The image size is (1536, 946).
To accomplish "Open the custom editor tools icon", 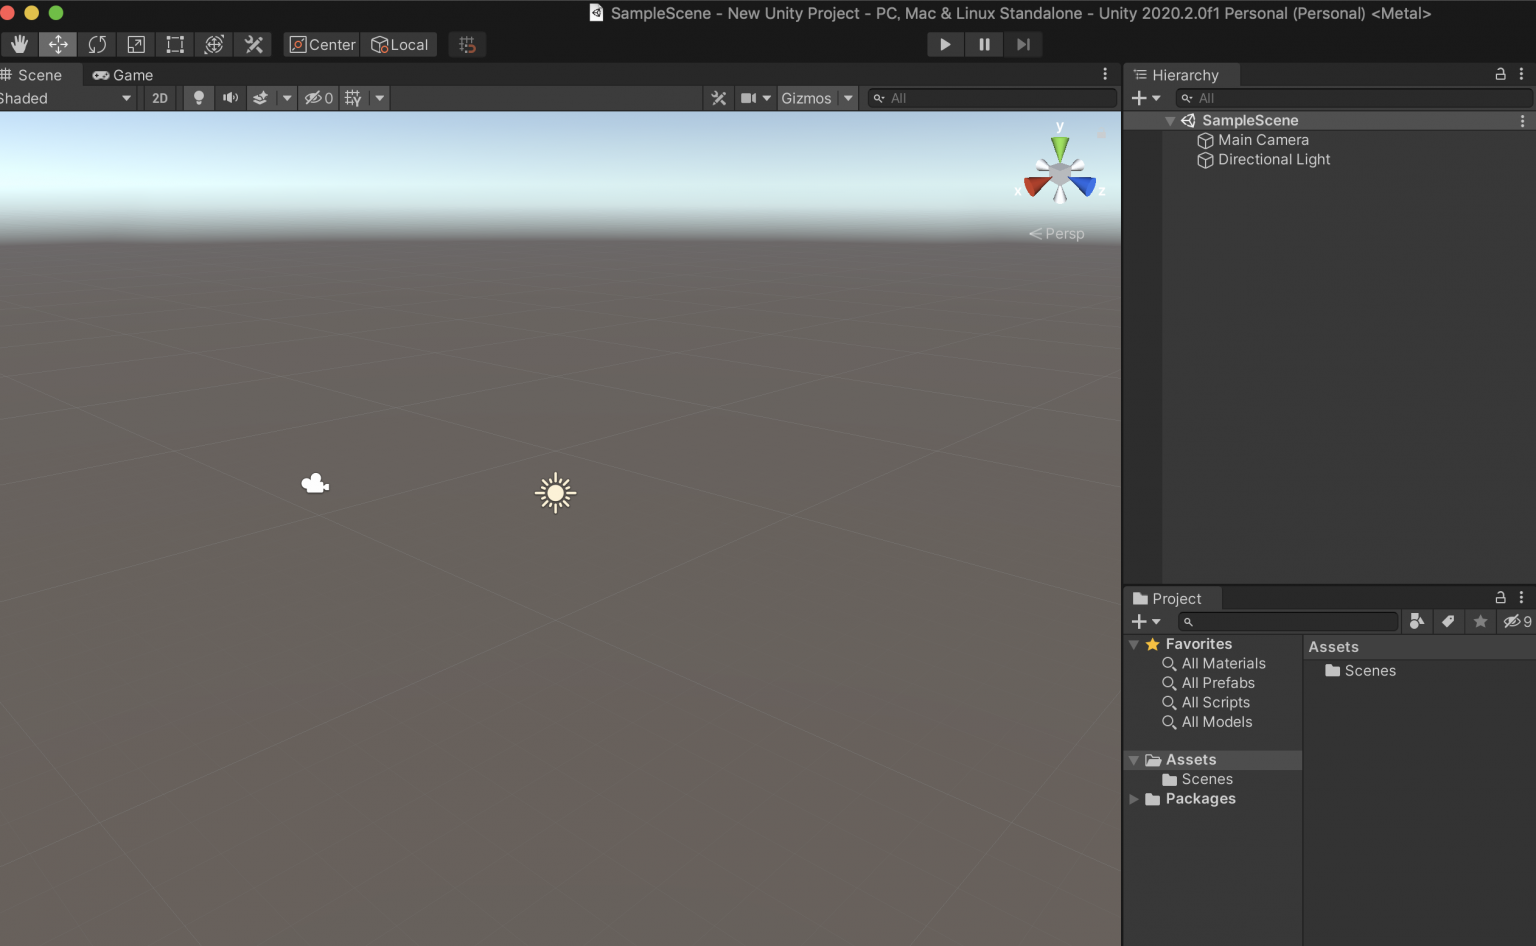I will pyautogui.click(x=252, y=44).
